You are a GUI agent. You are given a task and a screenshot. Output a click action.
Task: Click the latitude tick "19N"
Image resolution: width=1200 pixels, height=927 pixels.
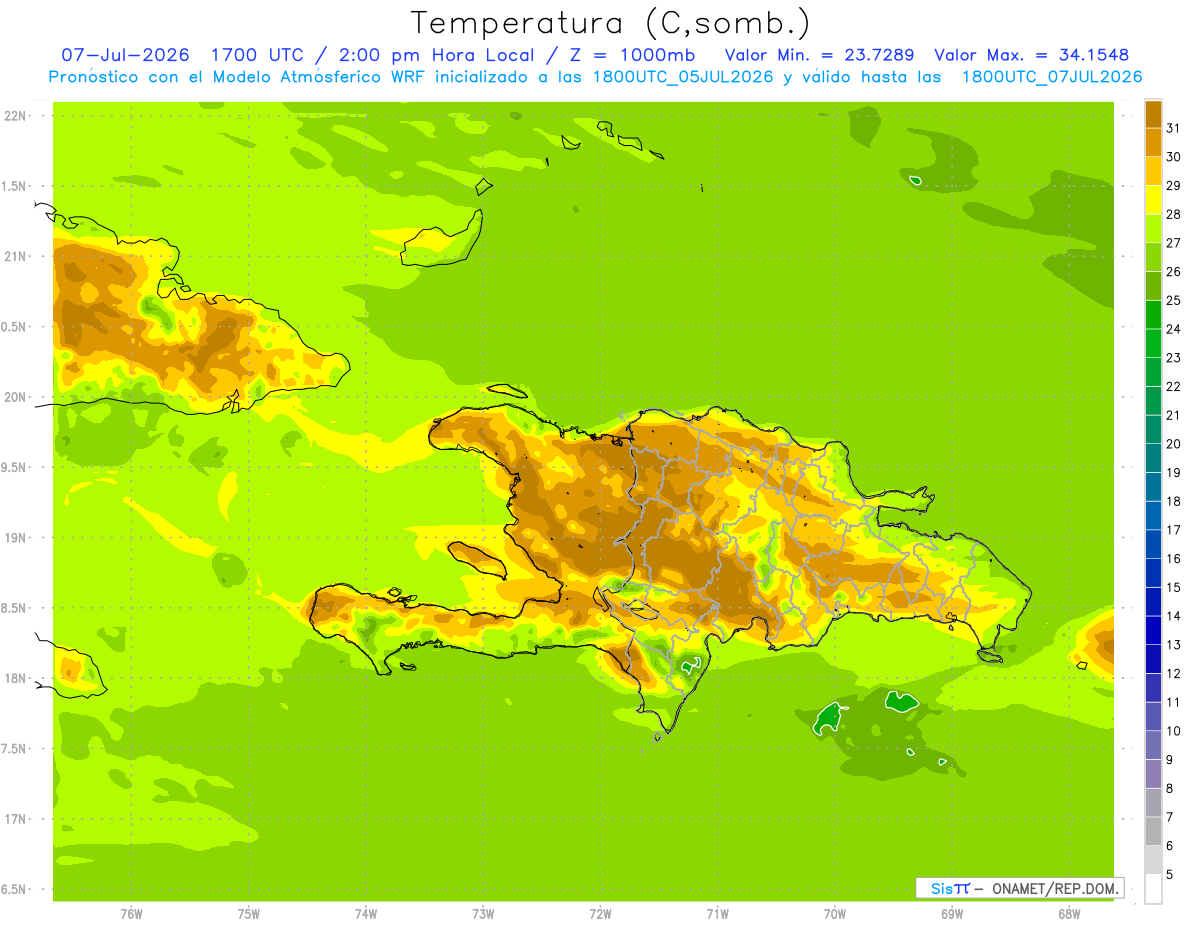[x=16, y=538]
